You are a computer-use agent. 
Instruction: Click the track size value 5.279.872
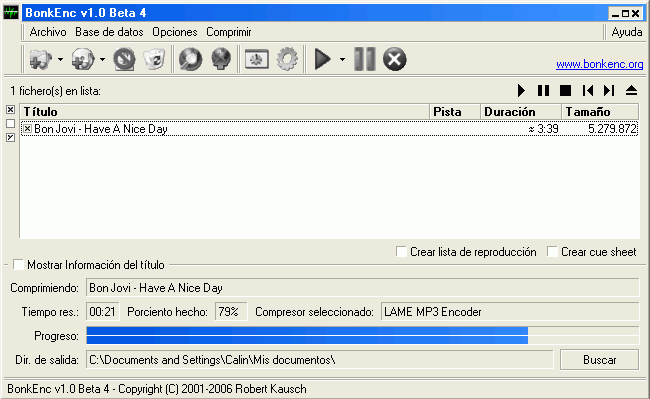pos(612,129)
